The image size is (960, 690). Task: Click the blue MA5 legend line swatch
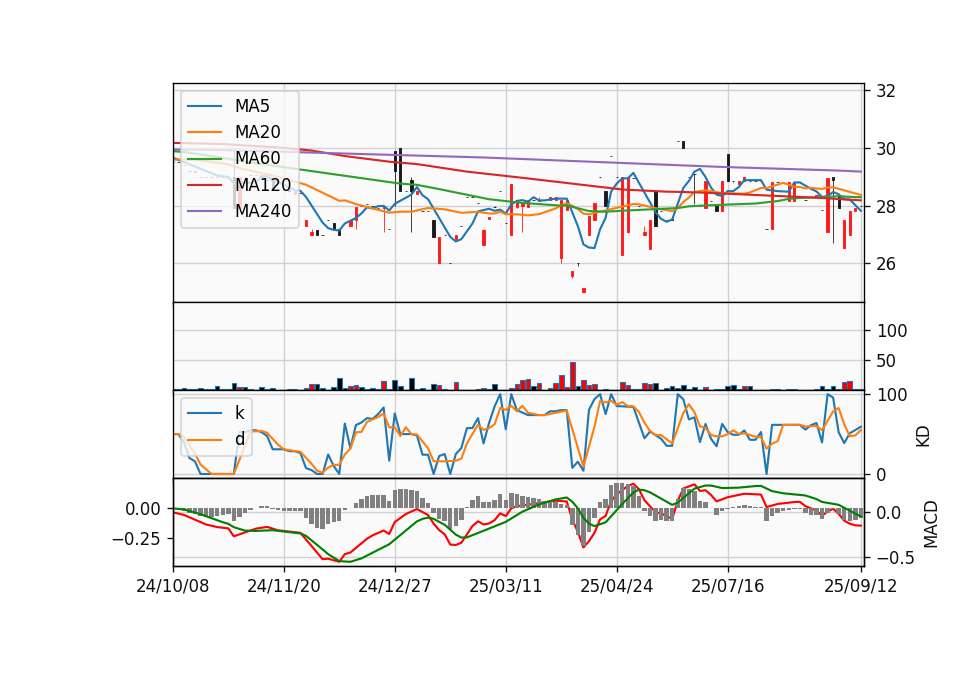(204, 106)
